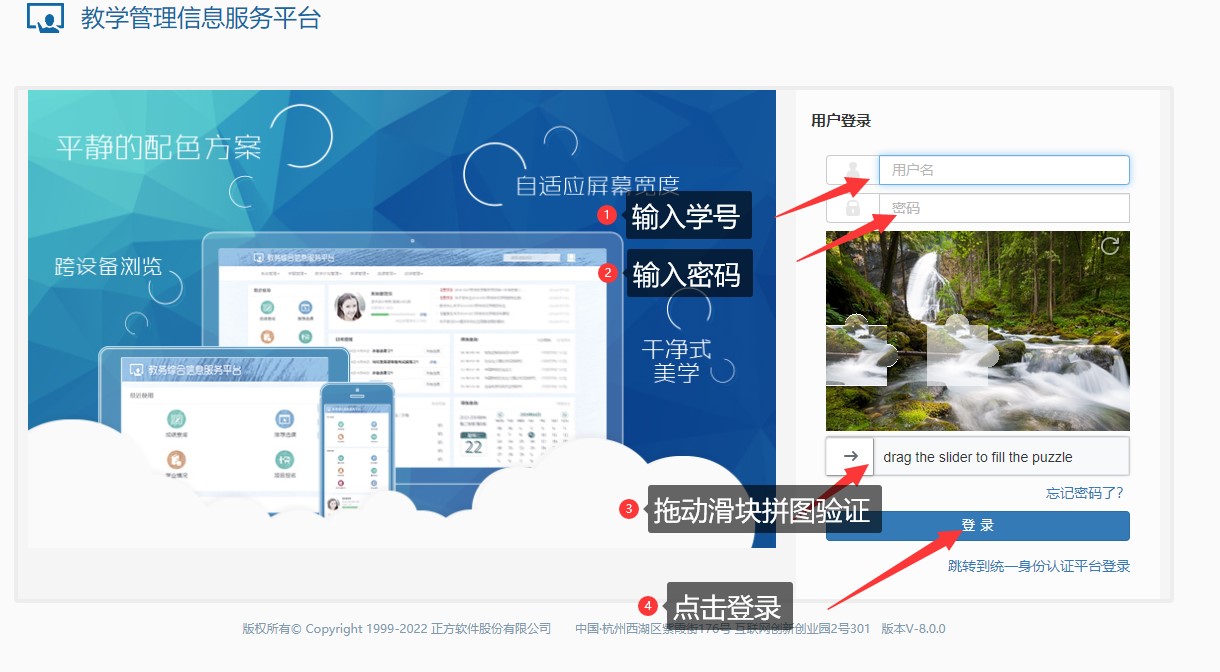This screenshot has height=672, width=1220.
Task: Click the 用户名 username input field
Action: pyautogui.click(x=1003, y=169)
